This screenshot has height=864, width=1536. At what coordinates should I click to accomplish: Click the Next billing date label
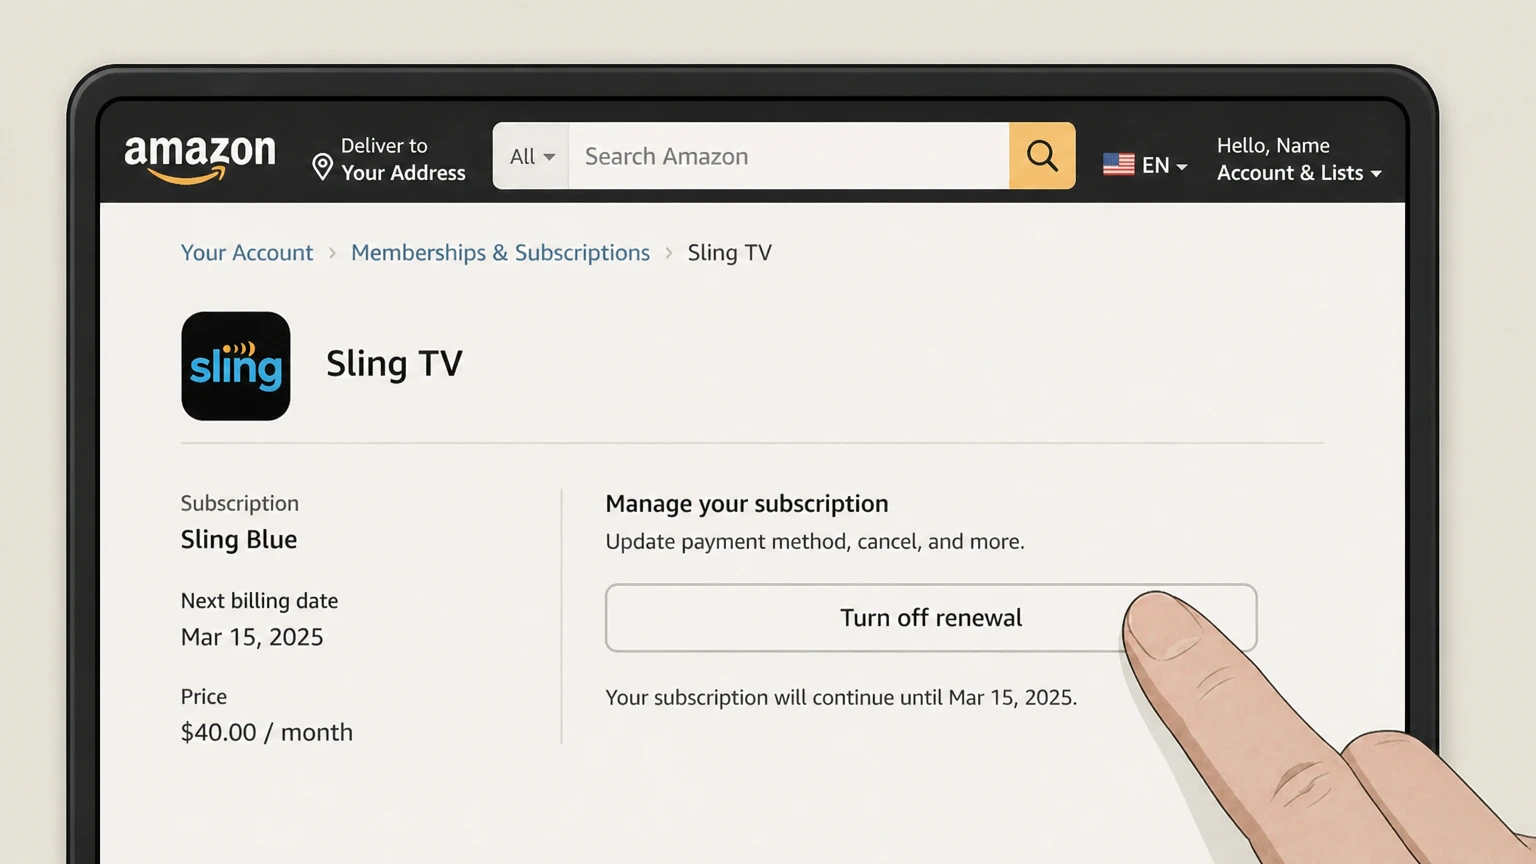(x=259, y=601)
